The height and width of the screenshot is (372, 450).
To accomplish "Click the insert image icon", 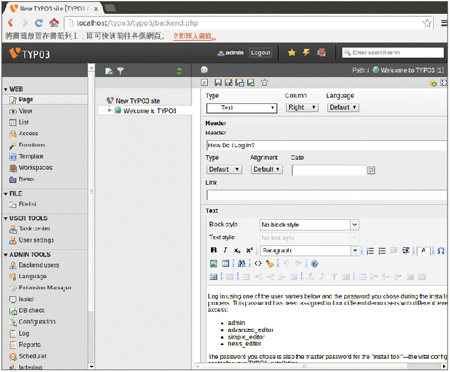I will tap(214, 264).
